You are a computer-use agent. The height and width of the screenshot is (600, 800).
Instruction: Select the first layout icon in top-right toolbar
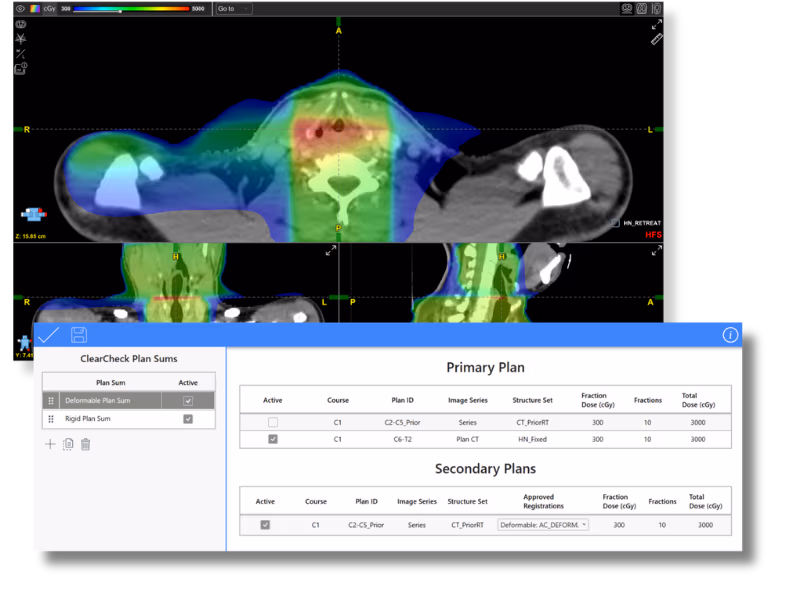627,9
